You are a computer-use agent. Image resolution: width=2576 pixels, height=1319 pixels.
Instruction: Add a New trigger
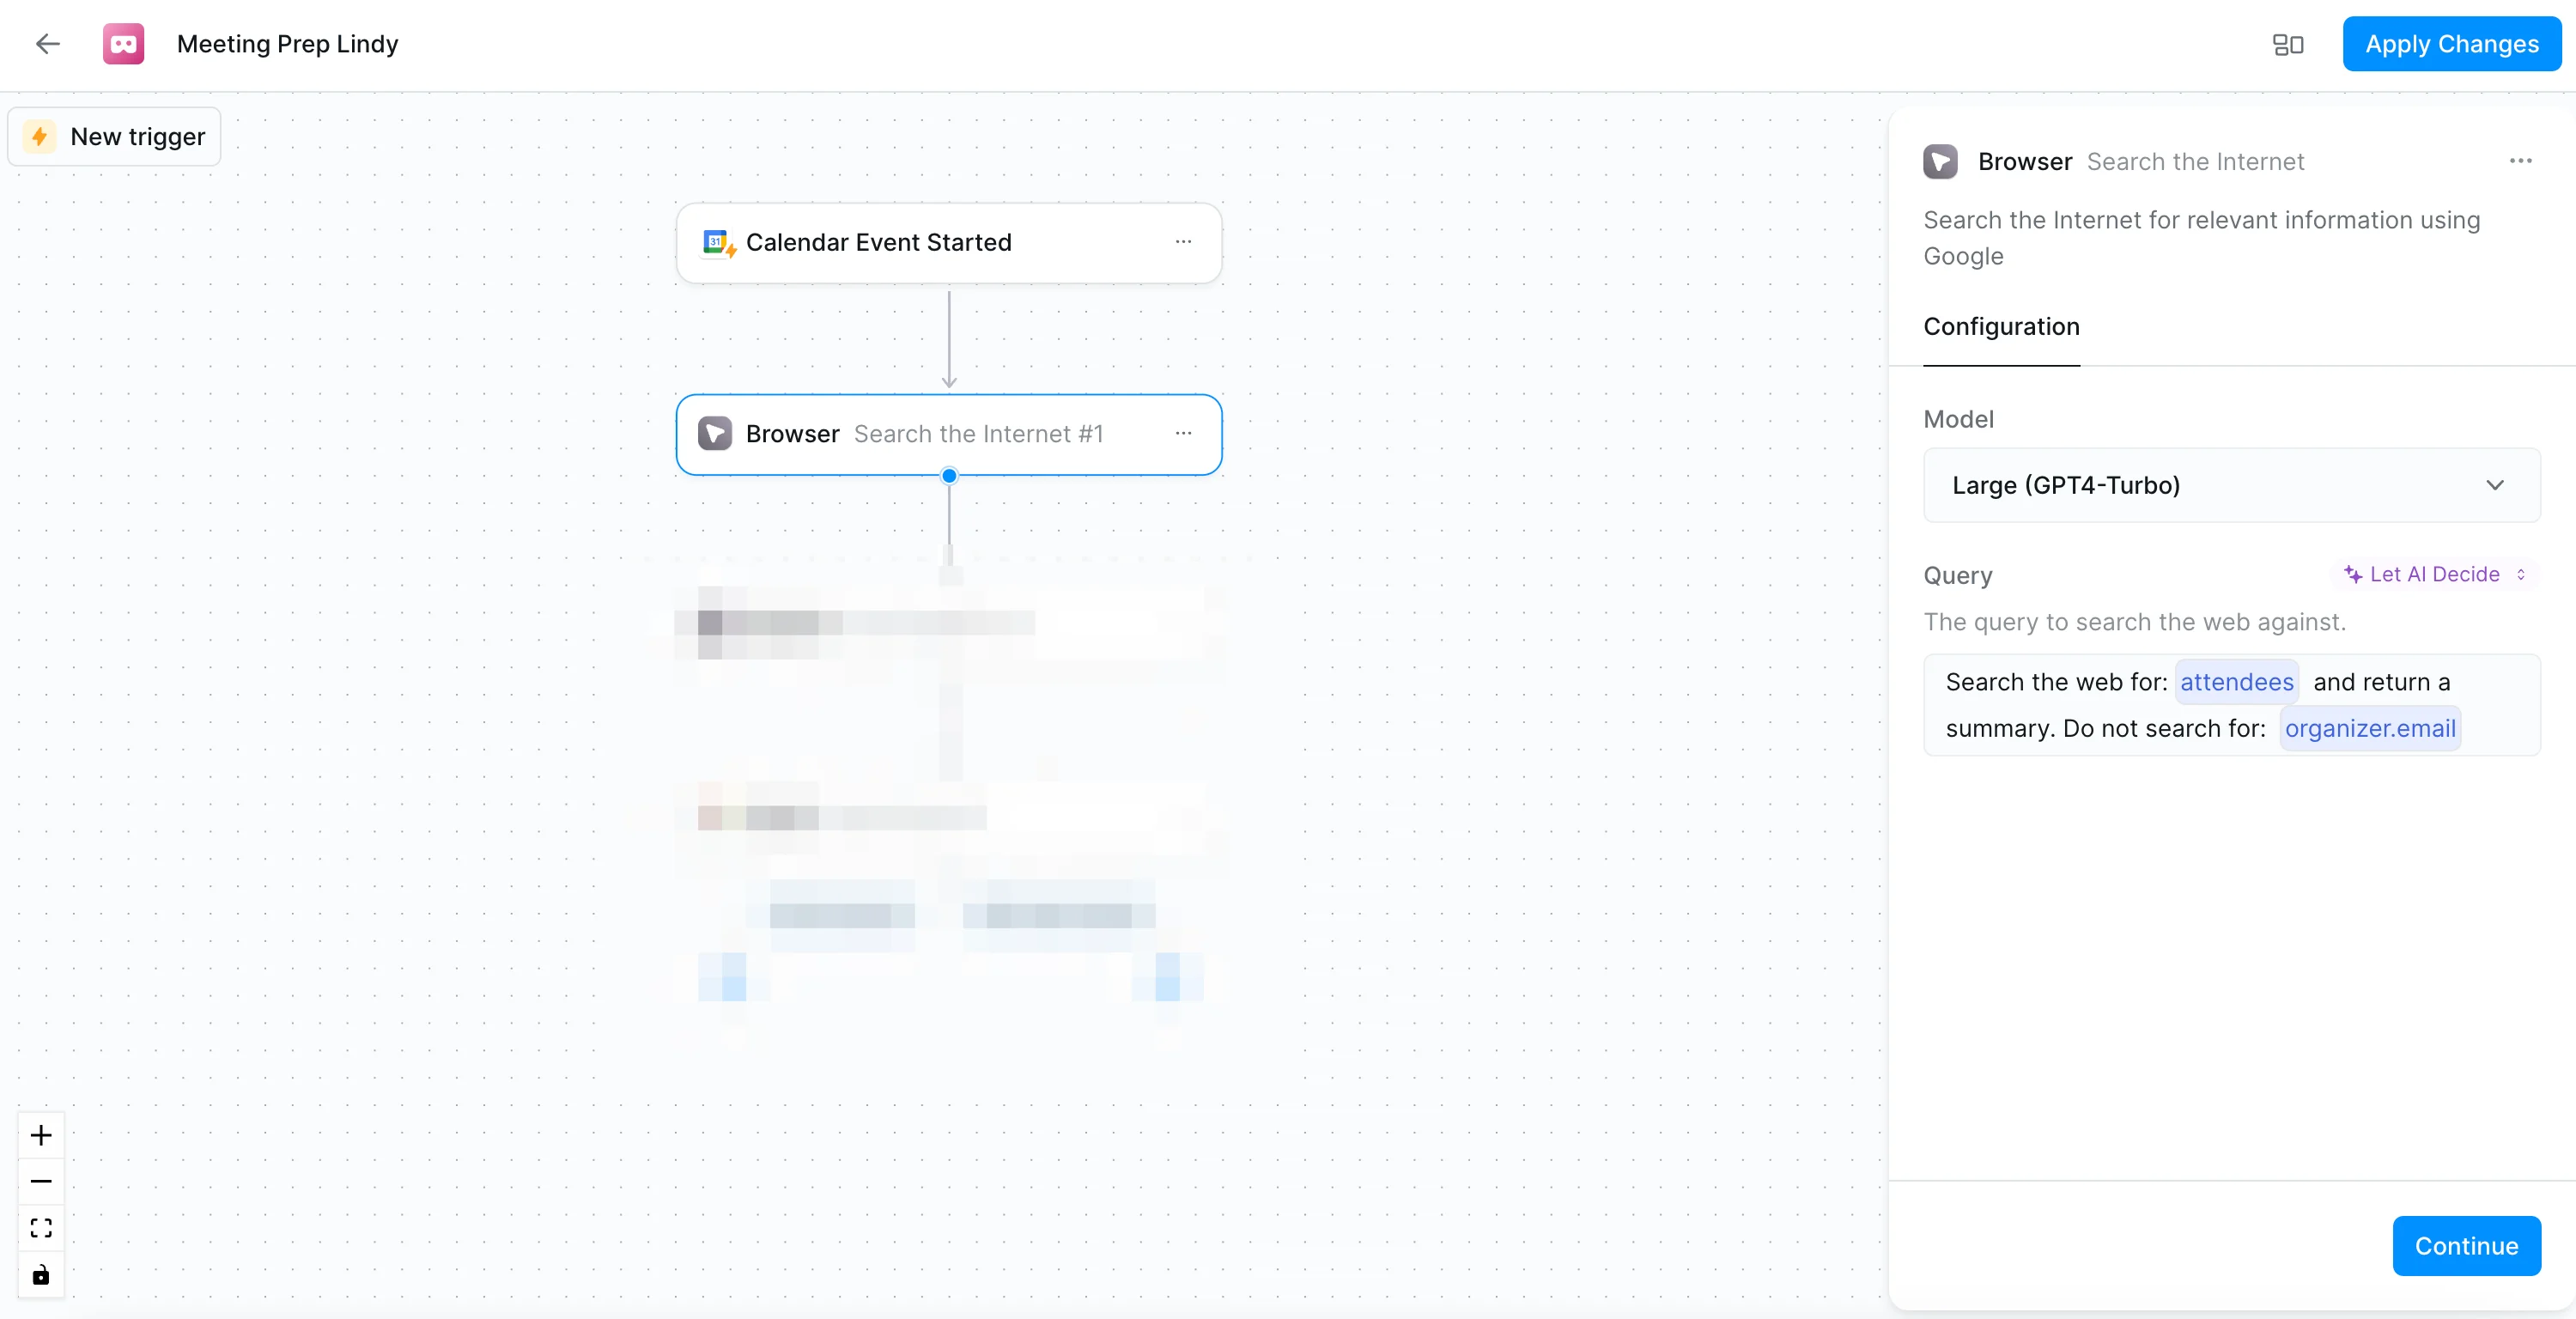click(x=115, y=137)
